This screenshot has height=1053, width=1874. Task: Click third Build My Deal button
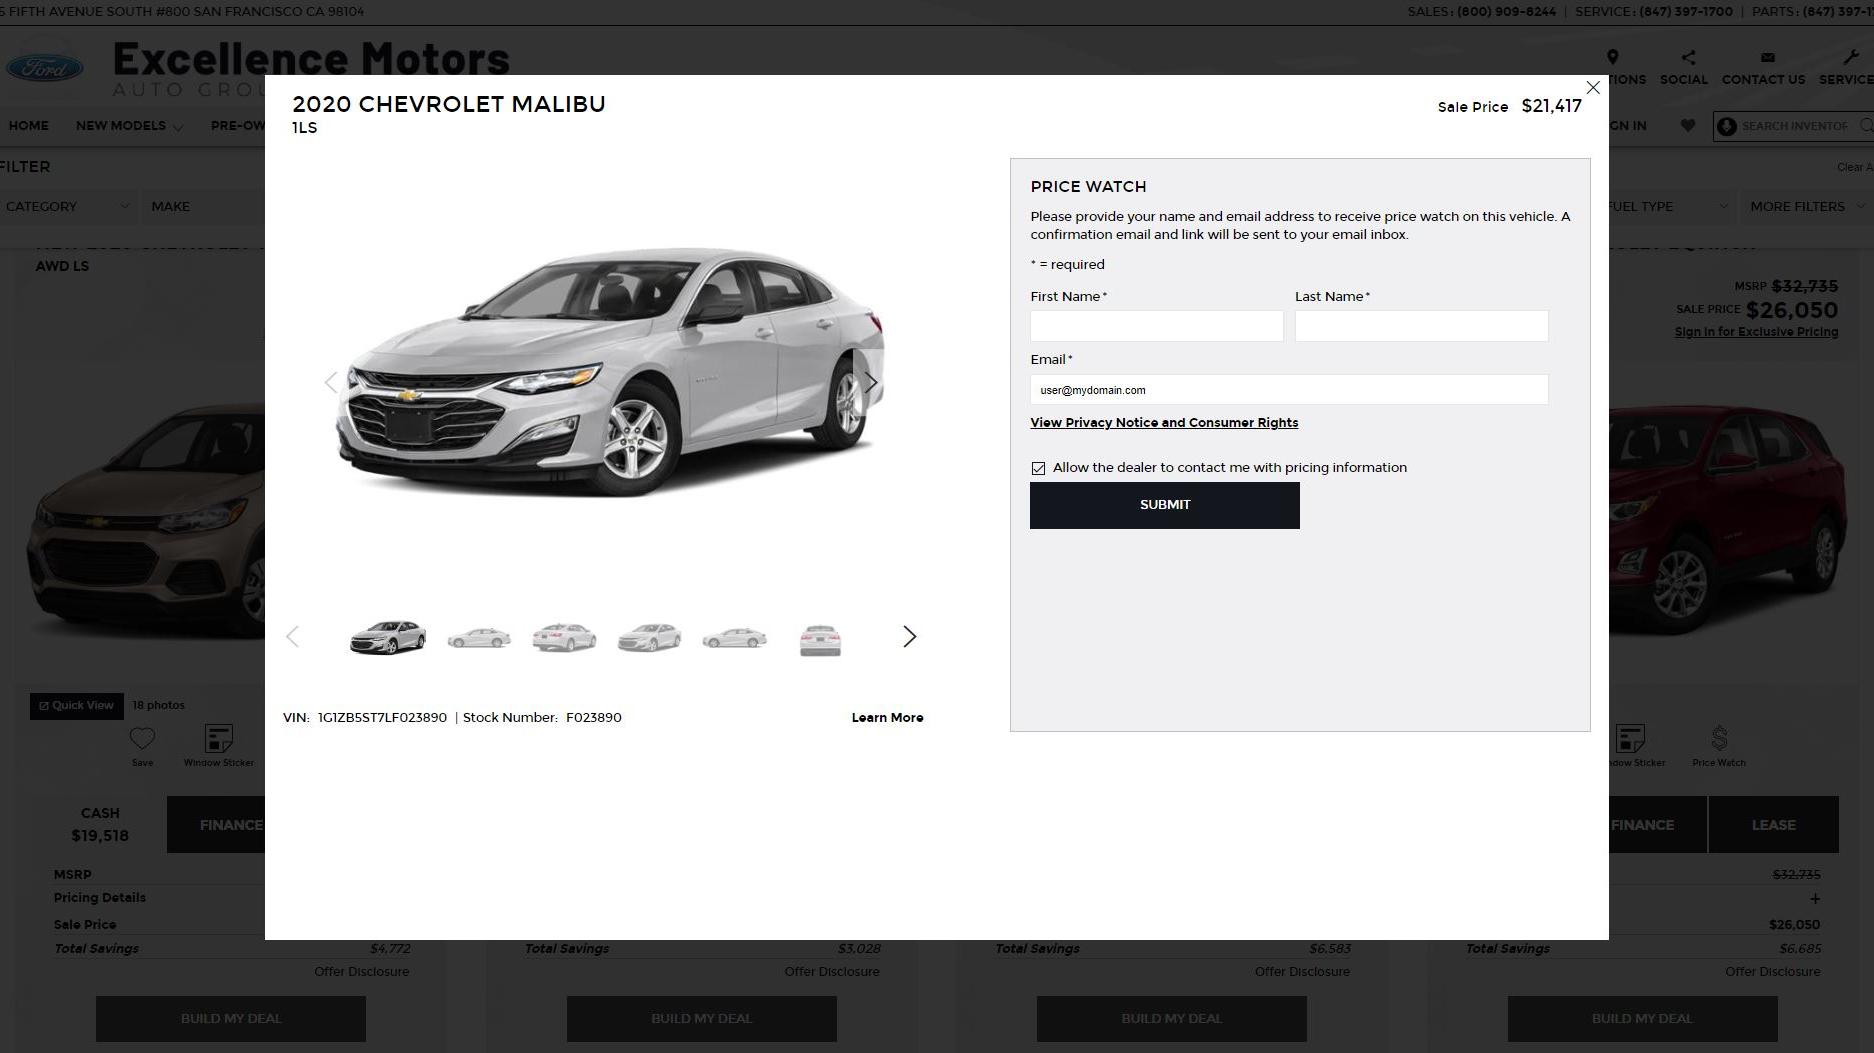coord(1171,1019)
